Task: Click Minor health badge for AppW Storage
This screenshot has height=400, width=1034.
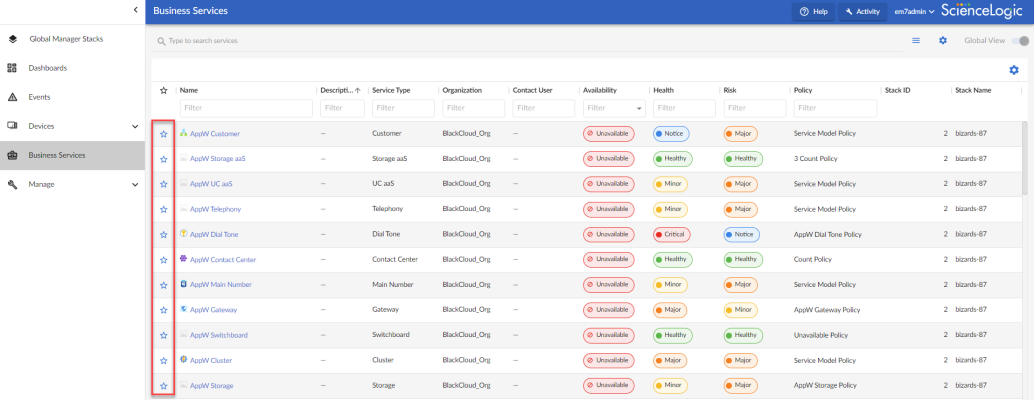Action: click(x=670, y=386)
